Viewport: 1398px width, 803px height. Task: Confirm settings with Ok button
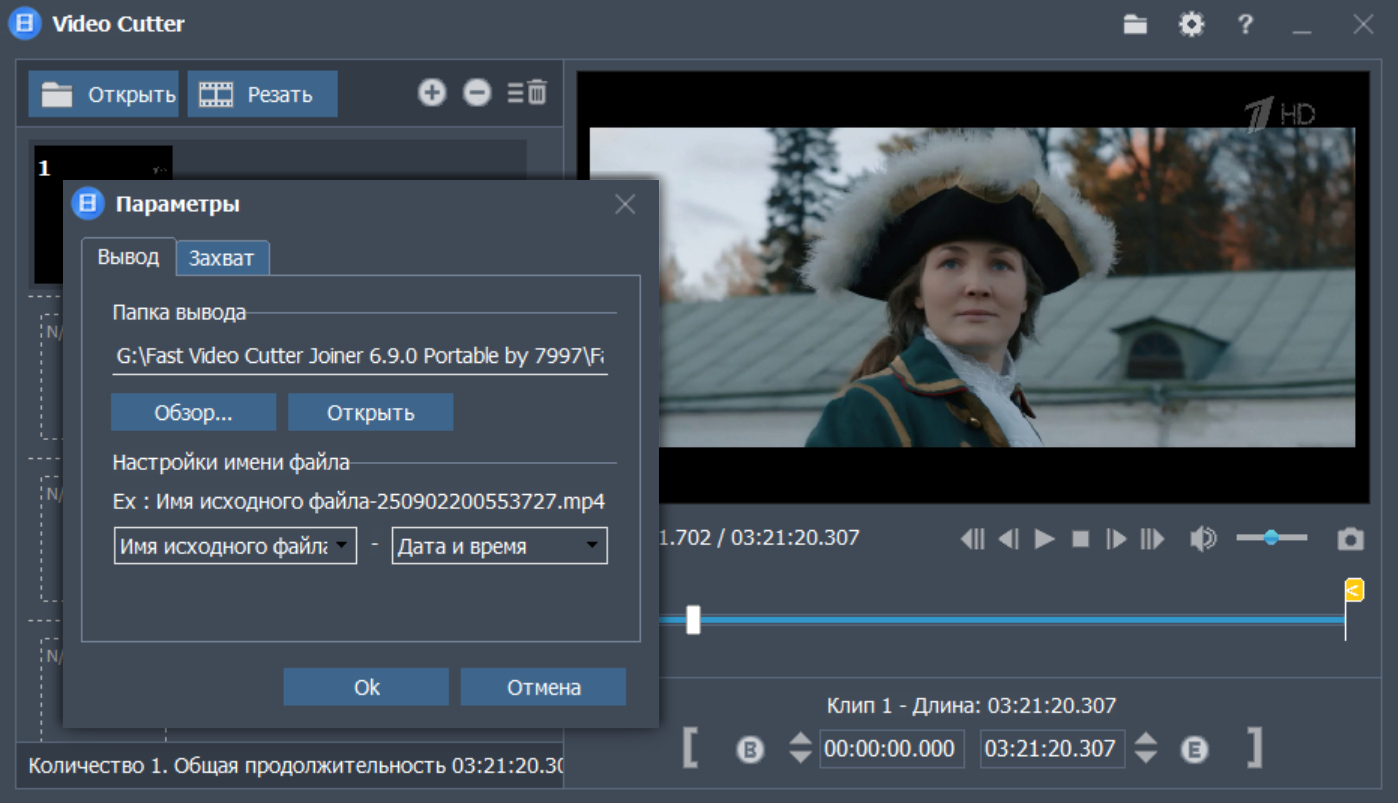point(366,687)
